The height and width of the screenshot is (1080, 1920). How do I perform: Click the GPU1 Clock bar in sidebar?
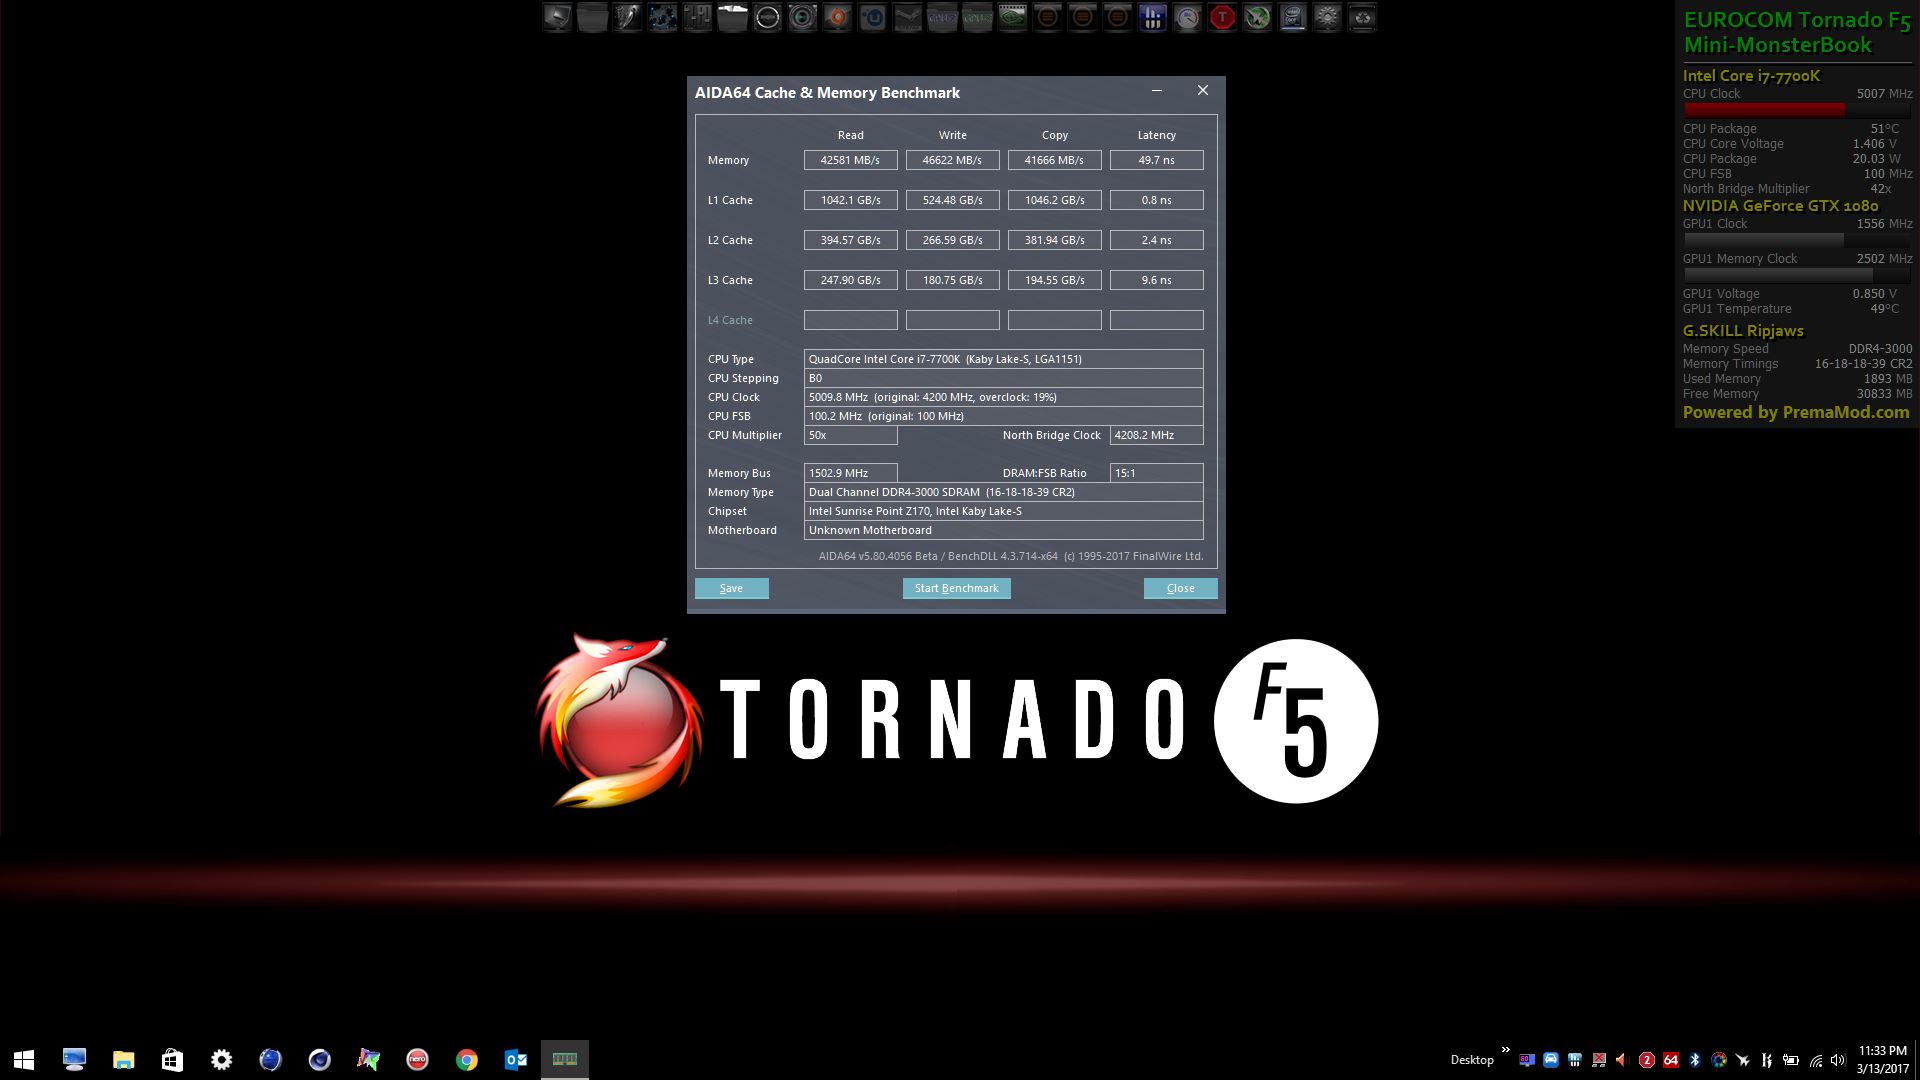point(1797,240)
